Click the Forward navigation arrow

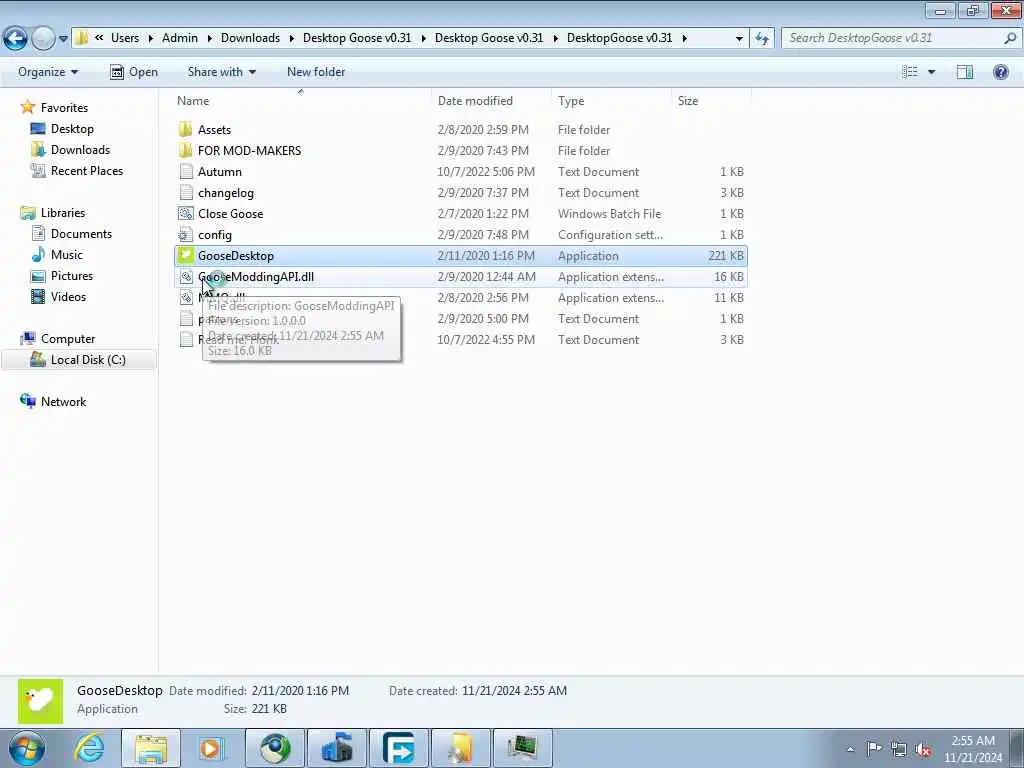[43, 38]
